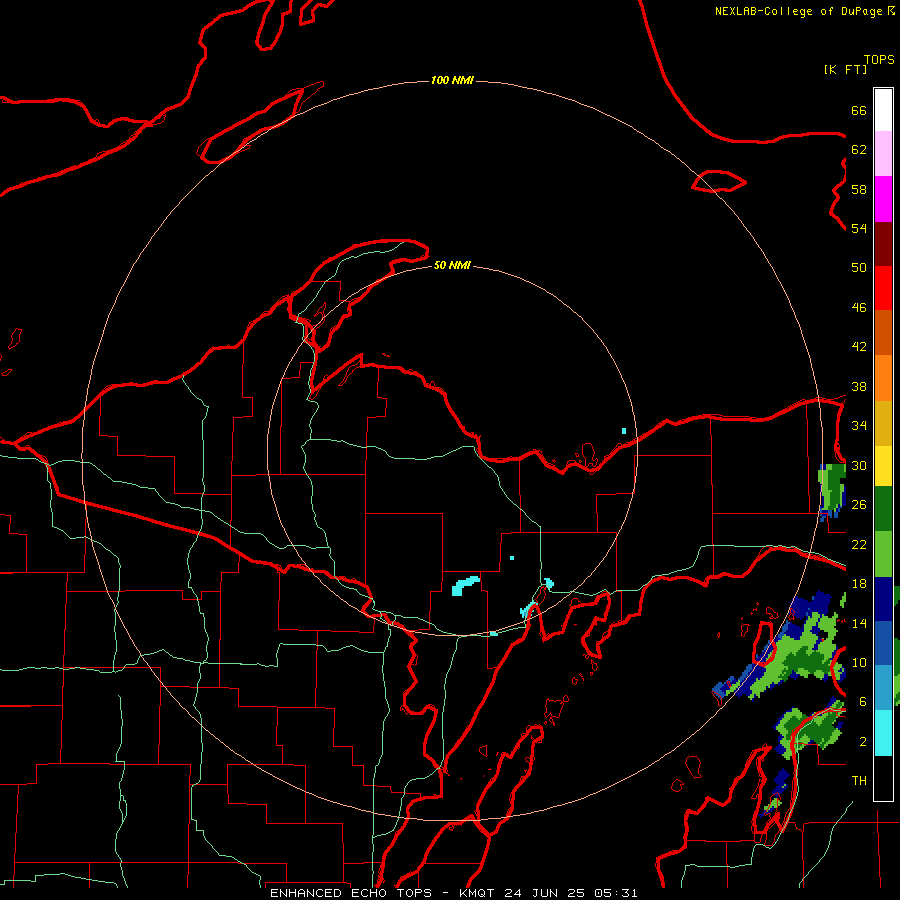Click the TOPS legend title

(879, 60)
